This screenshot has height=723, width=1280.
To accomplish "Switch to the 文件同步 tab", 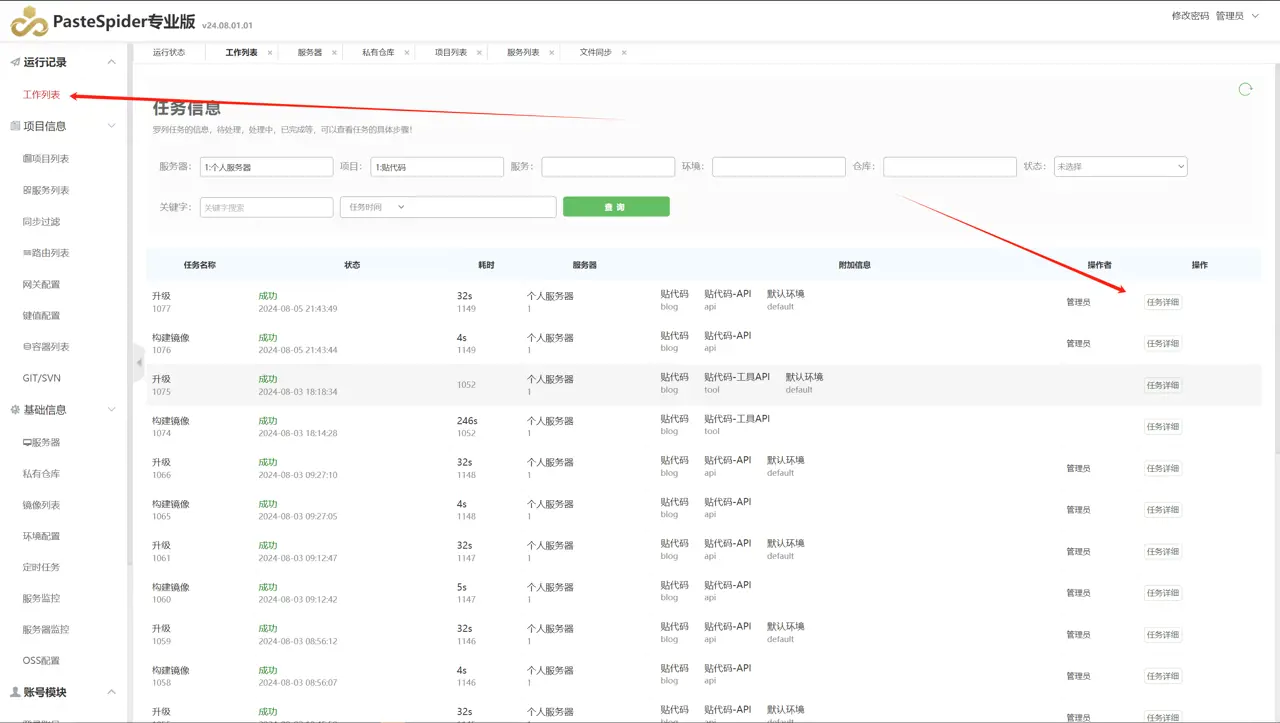I will pos(595,53).
